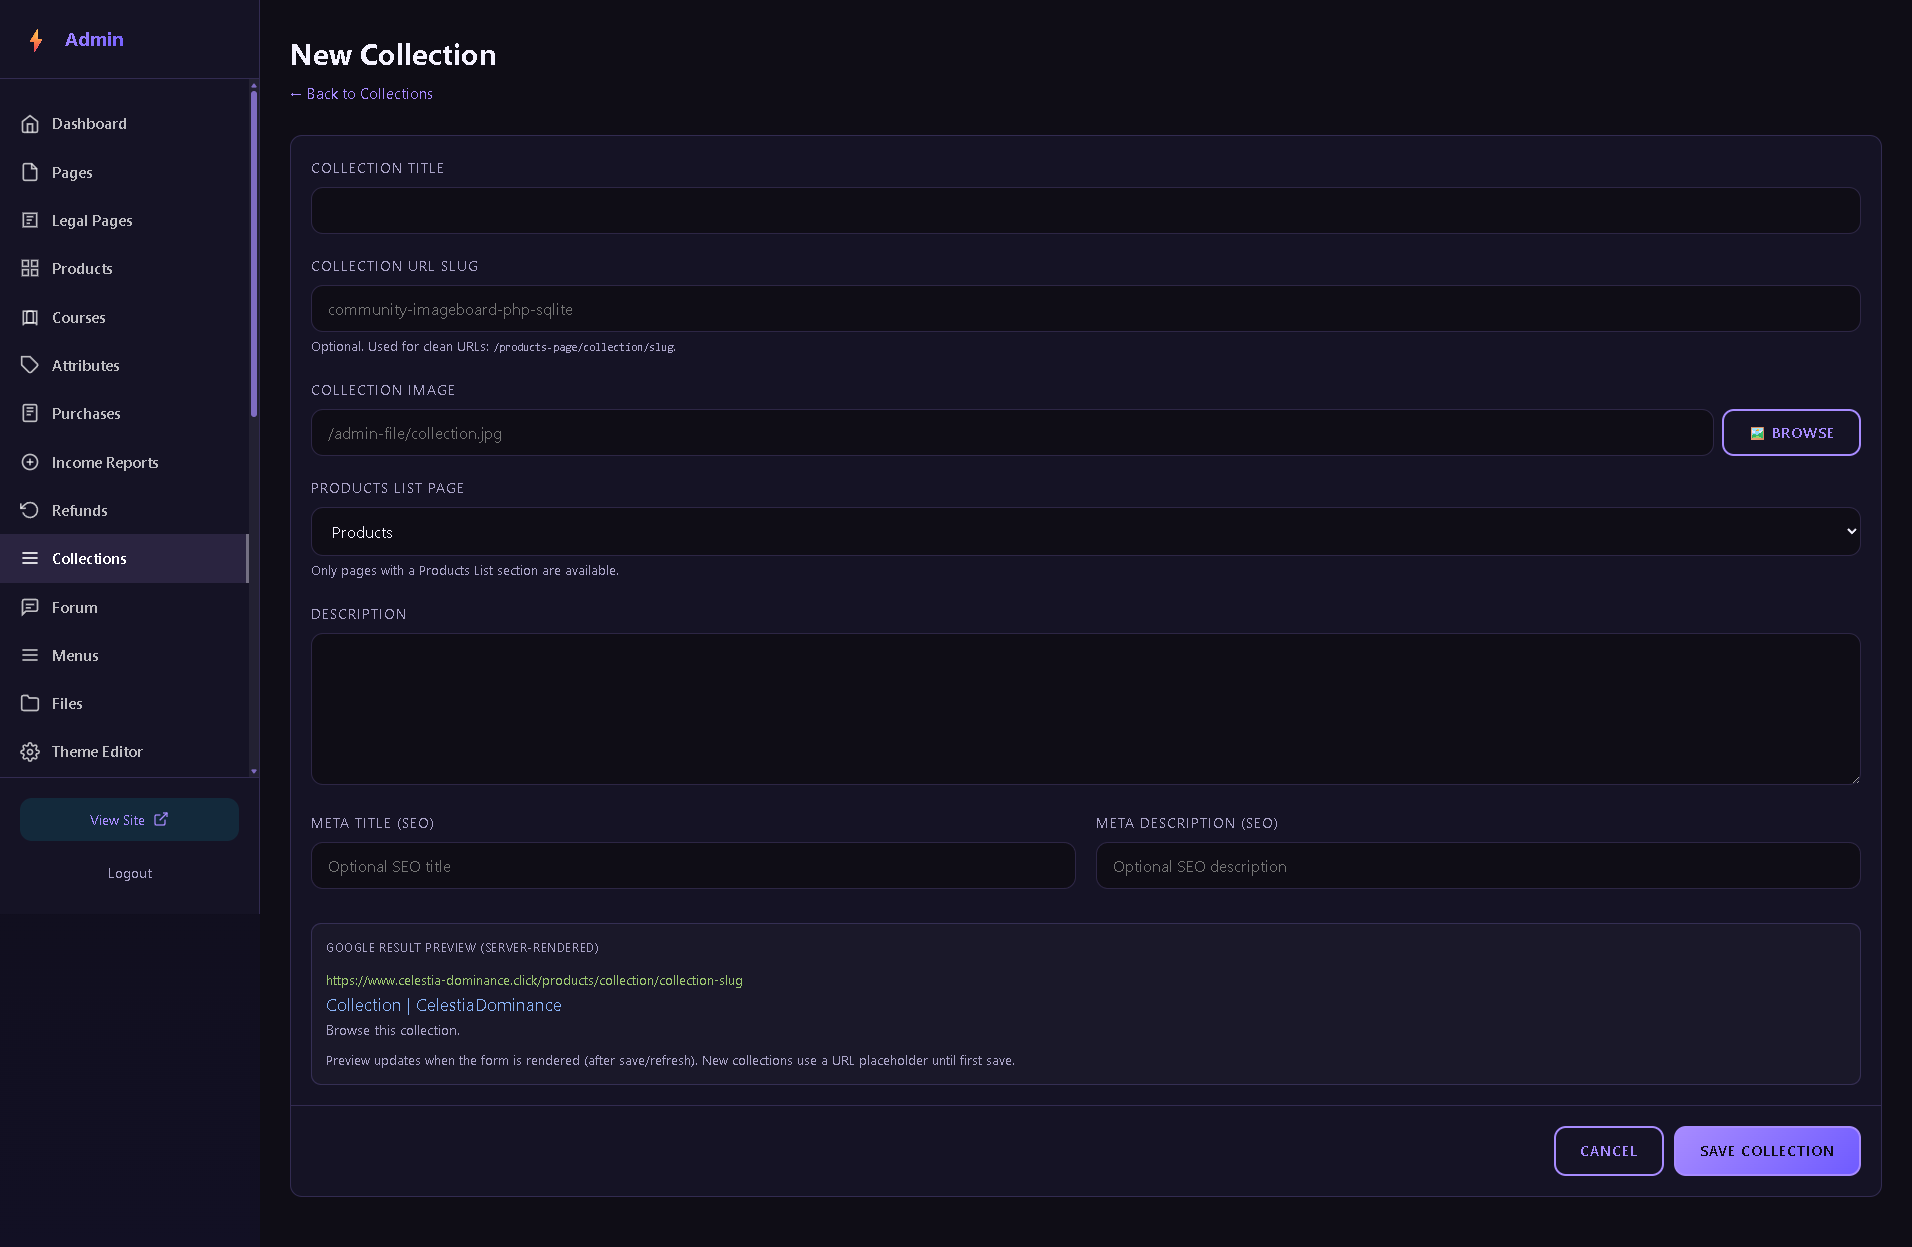Viewport: 1912px width, 1247px height.
Task: Click the View Site button
Action: [x=129, y=820]
